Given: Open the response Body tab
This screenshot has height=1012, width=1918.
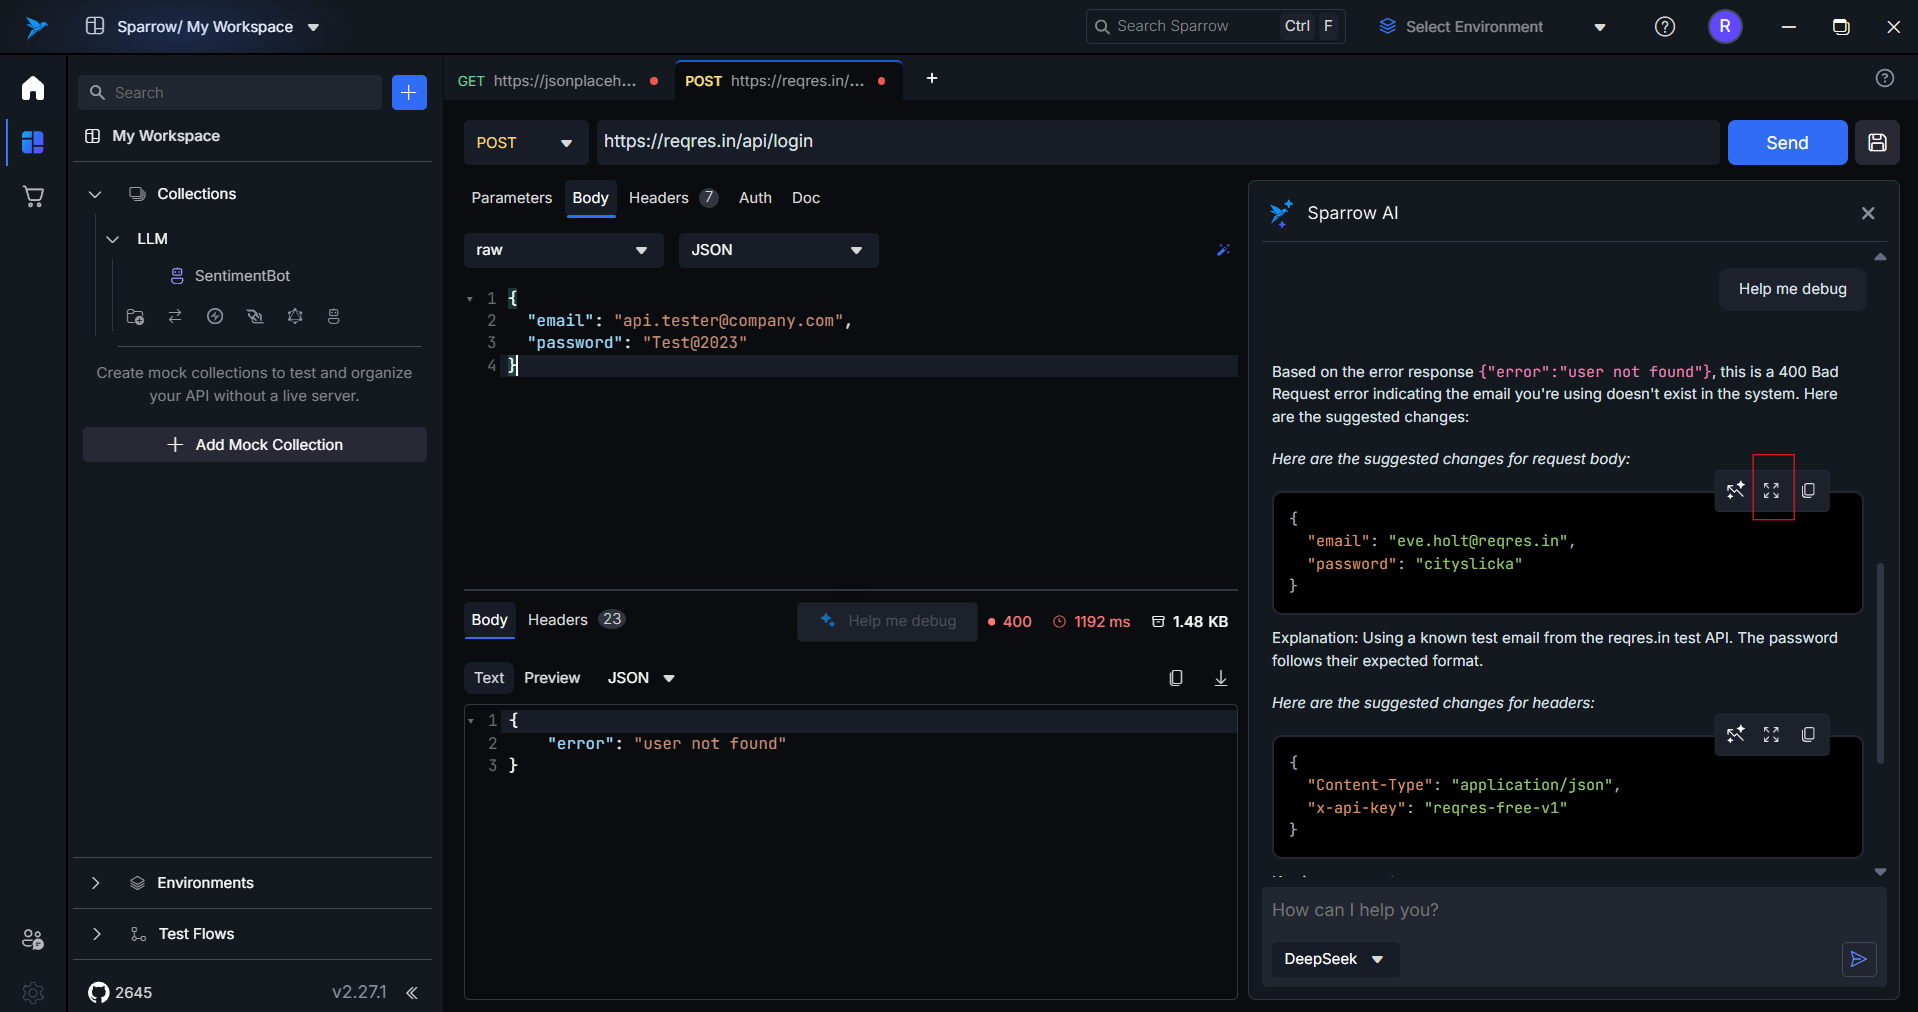Looking at the screenshot, I should click(489, 620).
